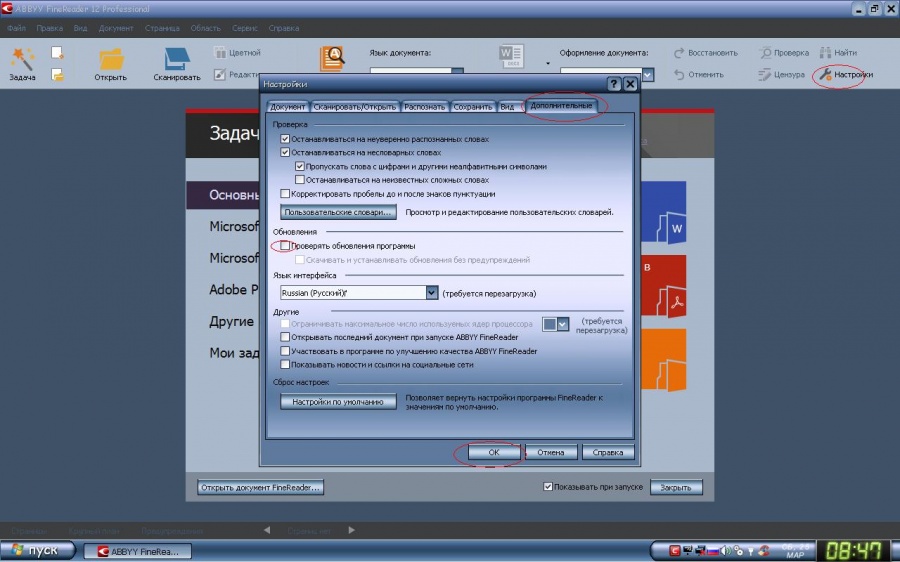The image size is (900, 562).
Task: Uncheck Останавливаться на несловарных словах
Action: tap(285, 153)
